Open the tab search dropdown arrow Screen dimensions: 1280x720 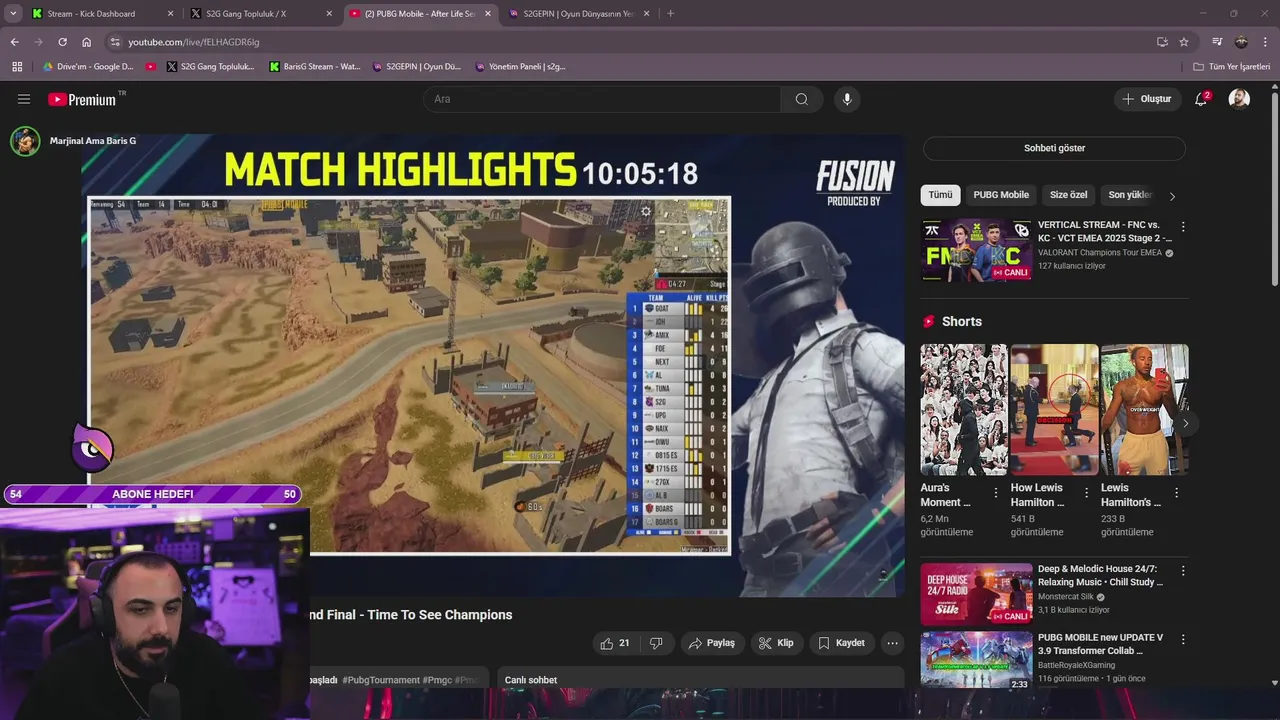point(13,14)
